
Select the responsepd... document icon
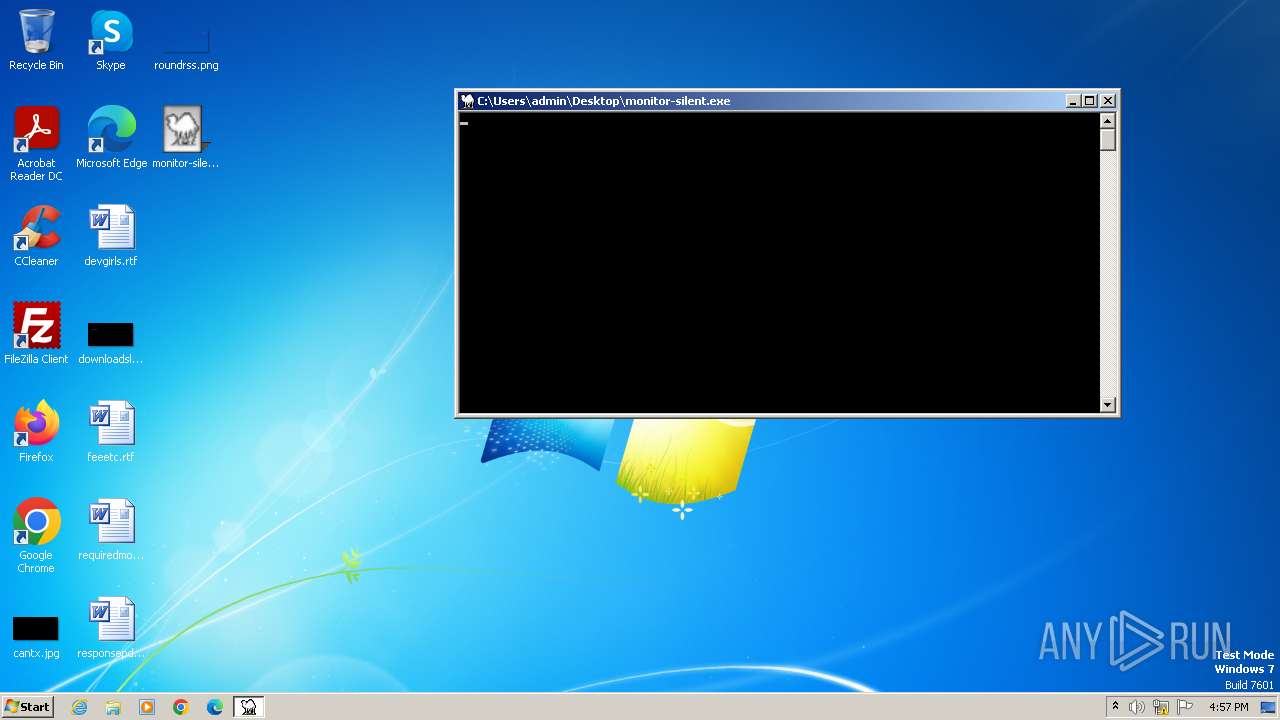[111, 628]
